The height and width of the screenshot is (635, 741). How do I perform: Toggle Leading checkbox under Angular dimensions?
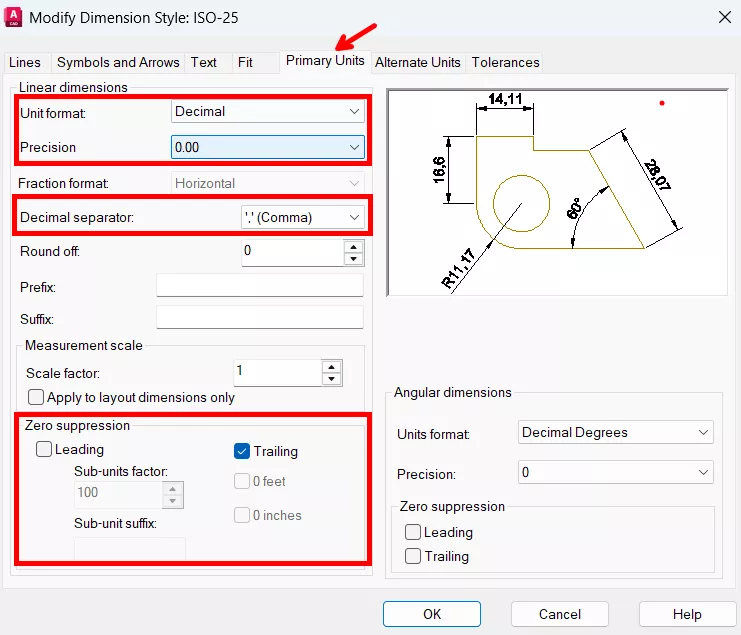pos(413,533)
